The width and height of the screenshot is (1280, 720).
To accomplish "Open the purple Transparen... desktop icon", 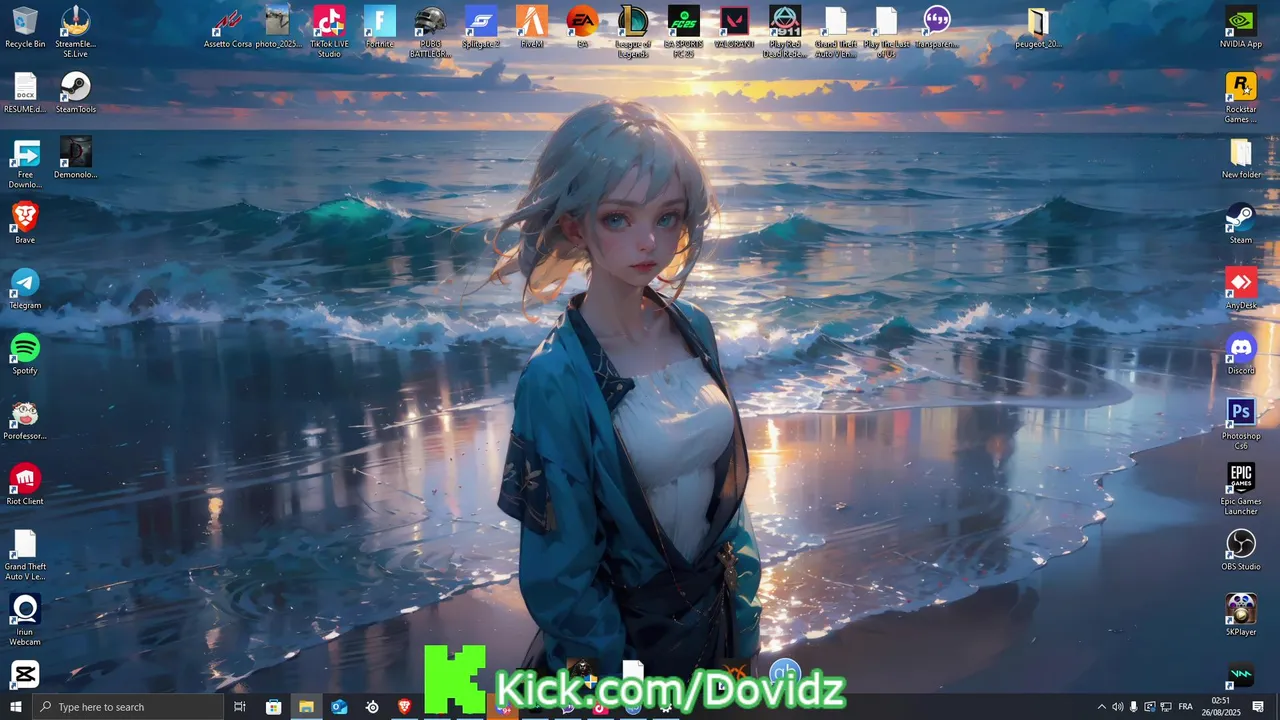I will tap(937, 27).
